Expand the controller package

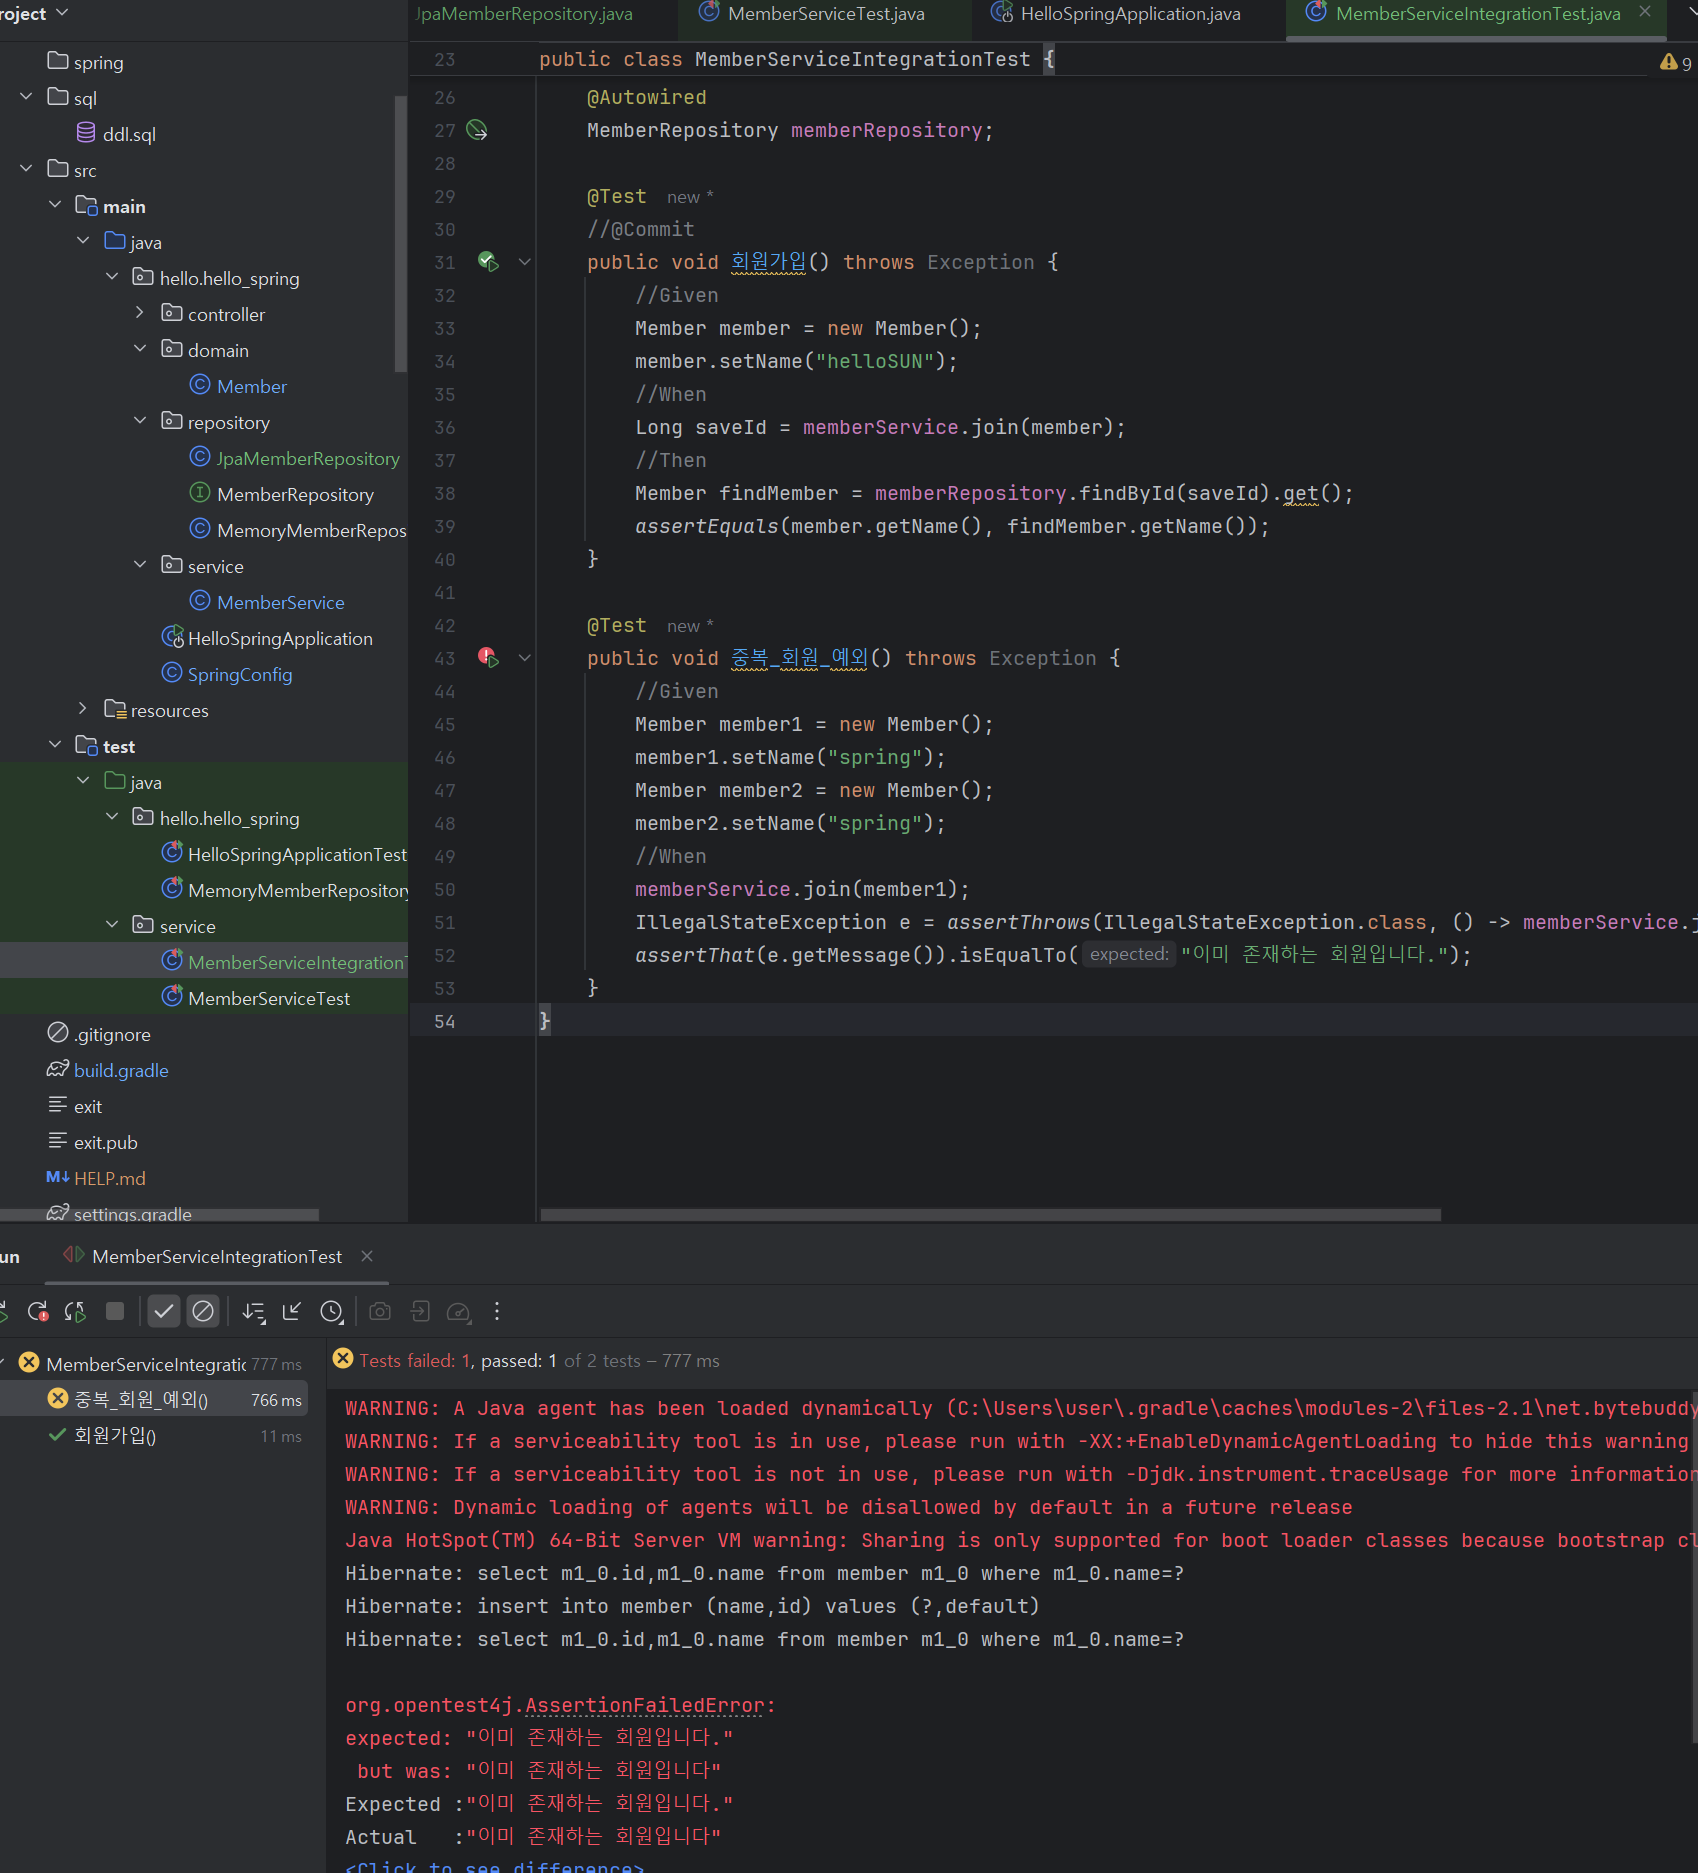click(140, 313)
